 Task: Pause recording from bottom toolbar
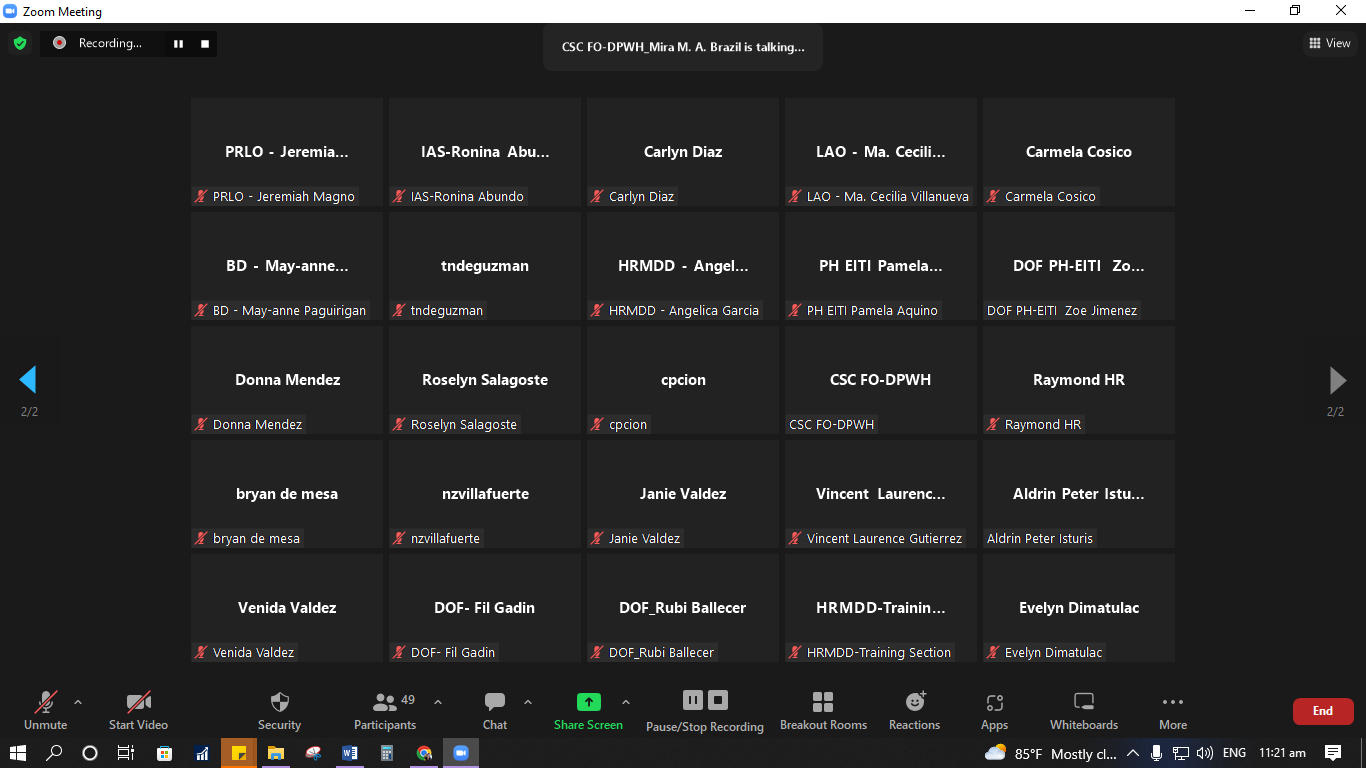click(693, 700)
